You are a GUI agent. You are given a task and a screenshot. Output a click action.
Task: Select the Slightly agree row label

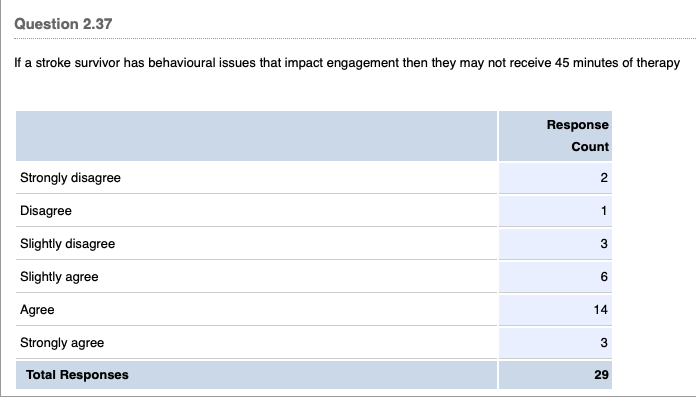coord(59,277)
